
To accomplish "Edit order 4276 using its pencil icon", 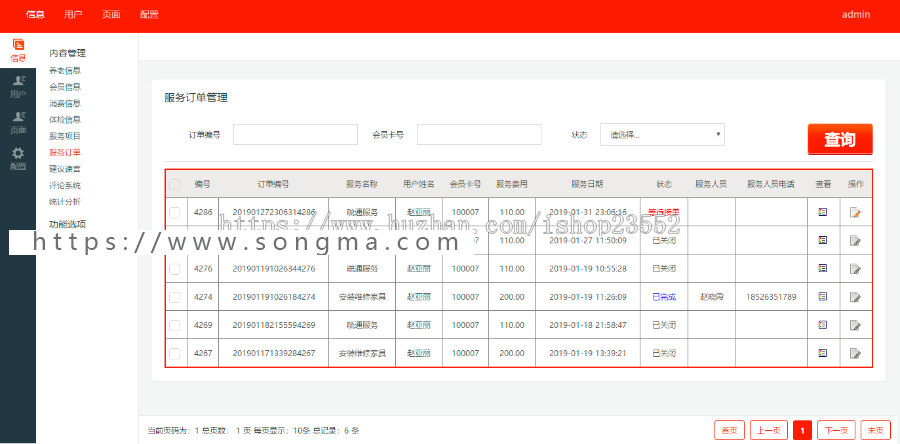I will [855, 268].
